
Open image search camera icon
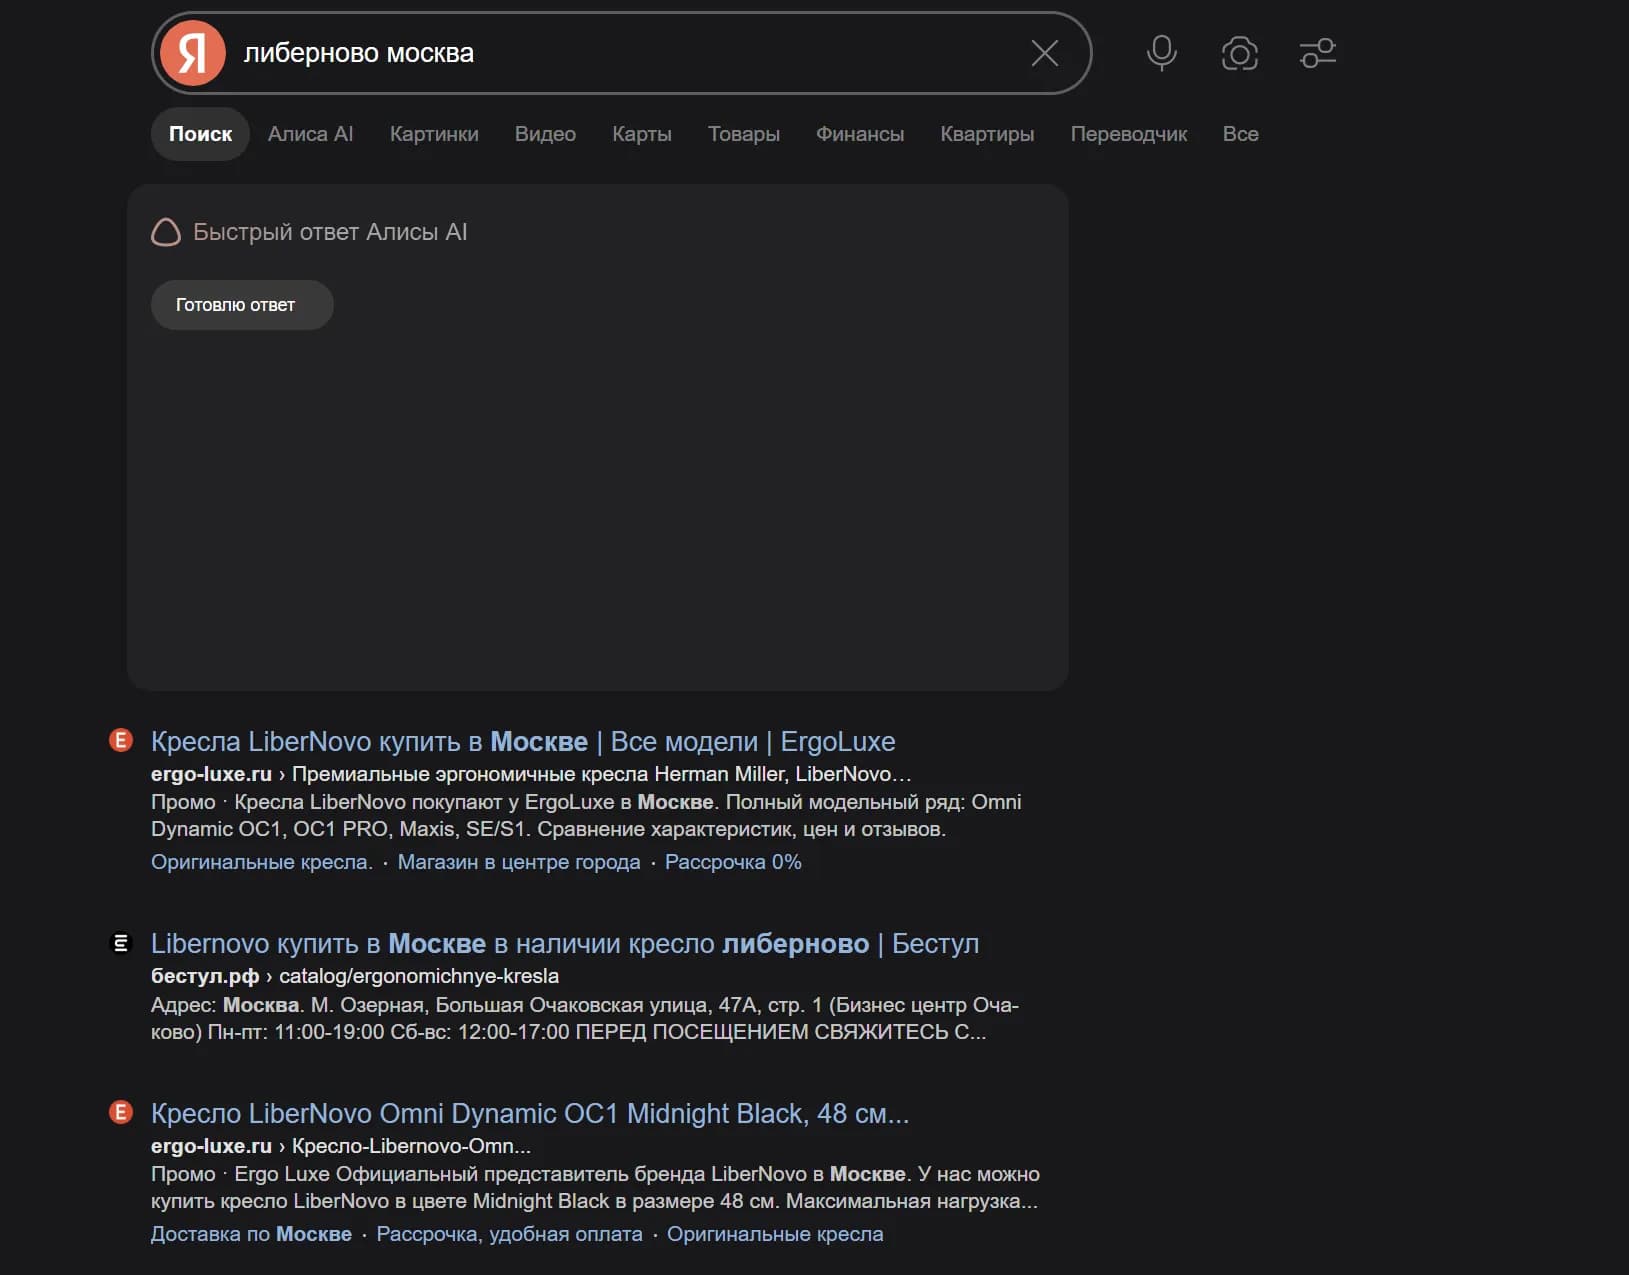point(1239,53)
